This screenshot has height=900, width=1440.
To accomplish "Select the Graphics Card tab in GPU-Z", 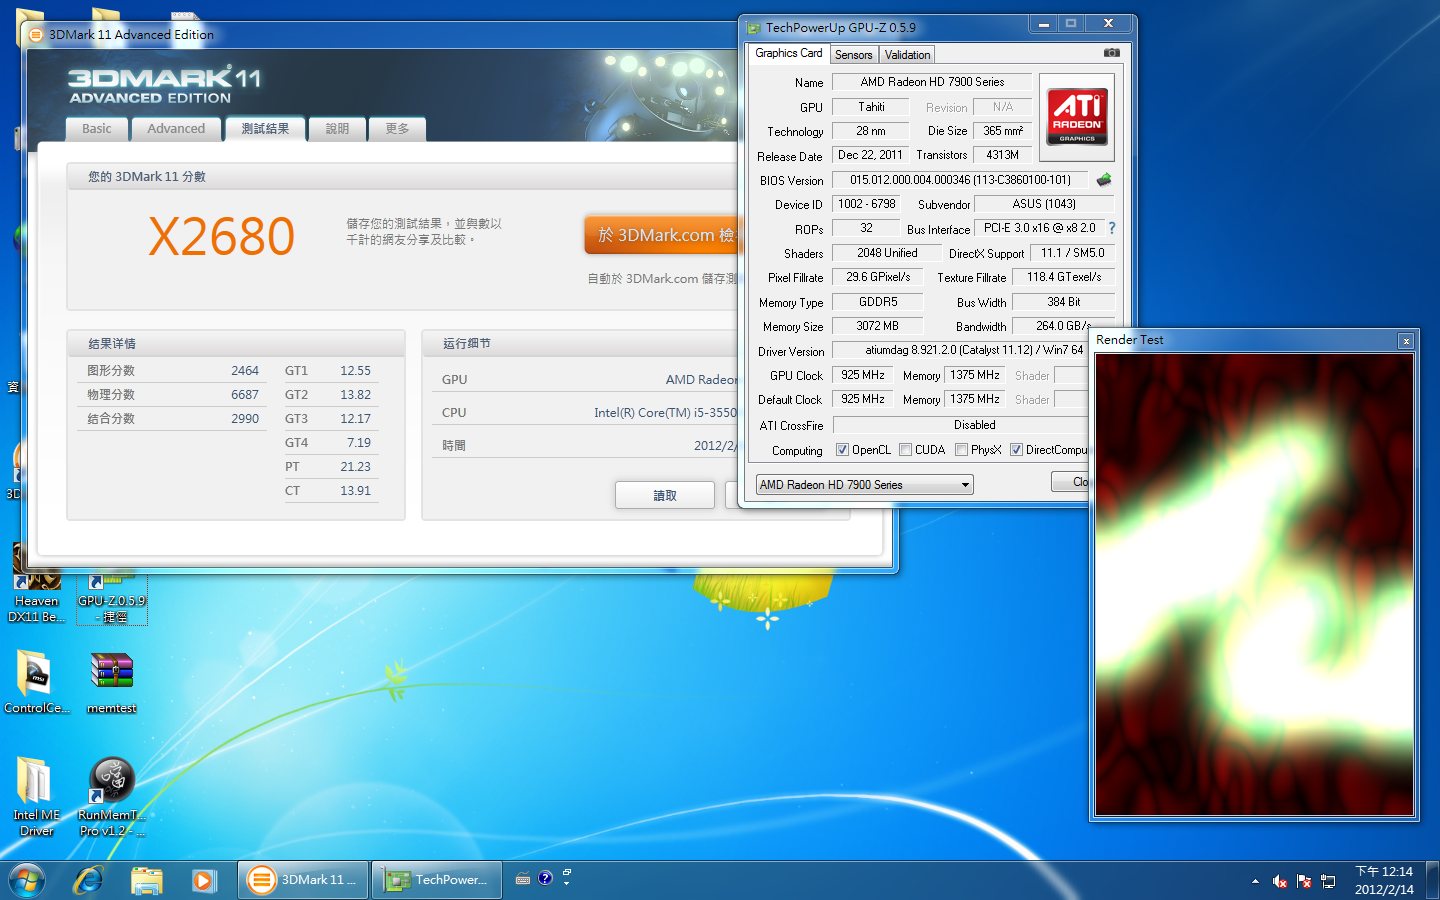I will 789,53.
